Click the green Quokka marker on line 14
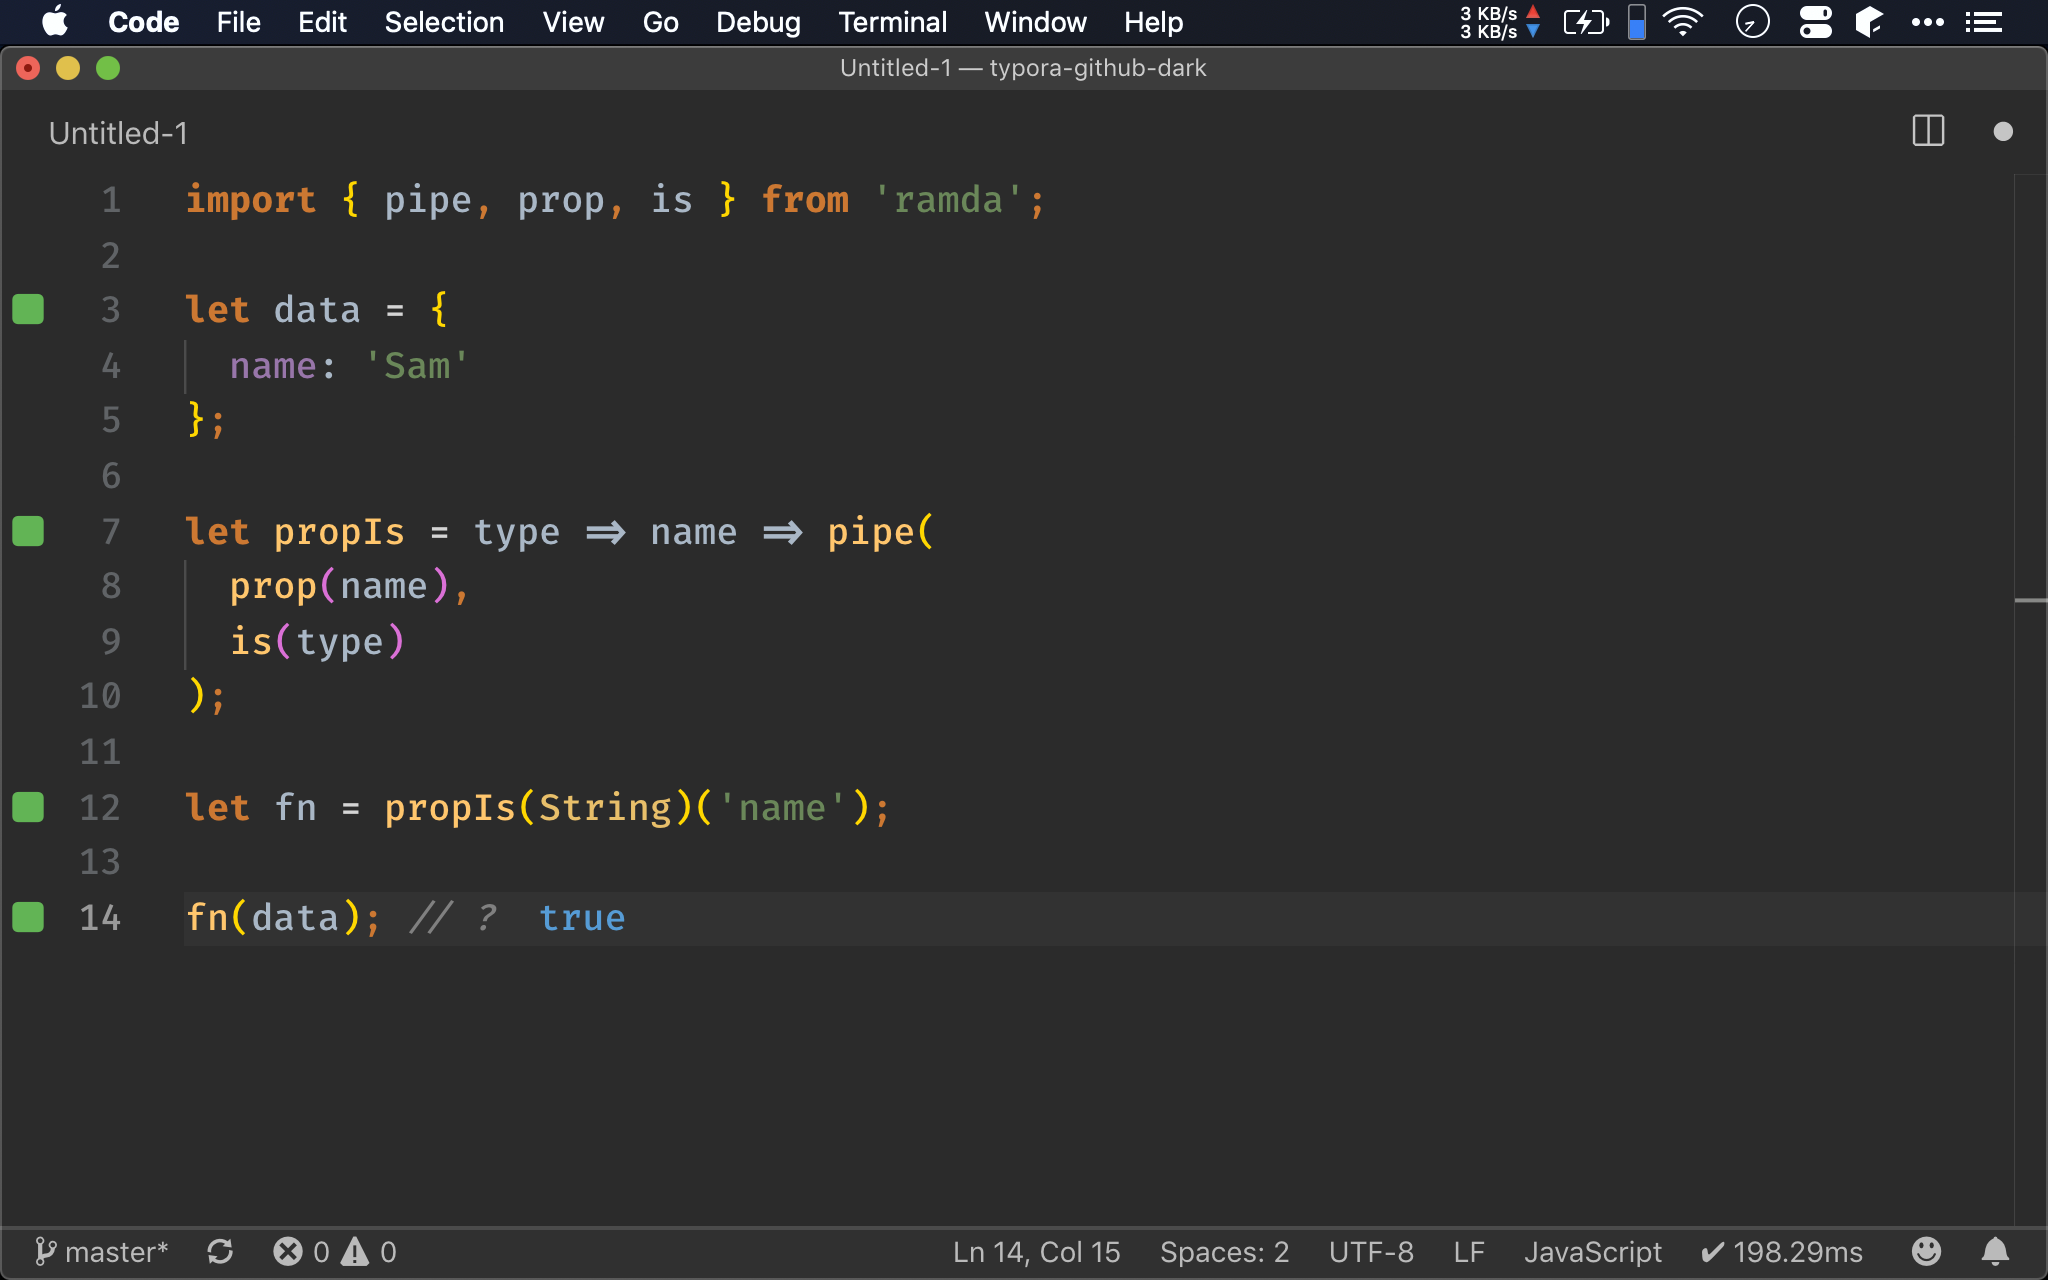2048x1280 pixels. (x=28, y=917)
